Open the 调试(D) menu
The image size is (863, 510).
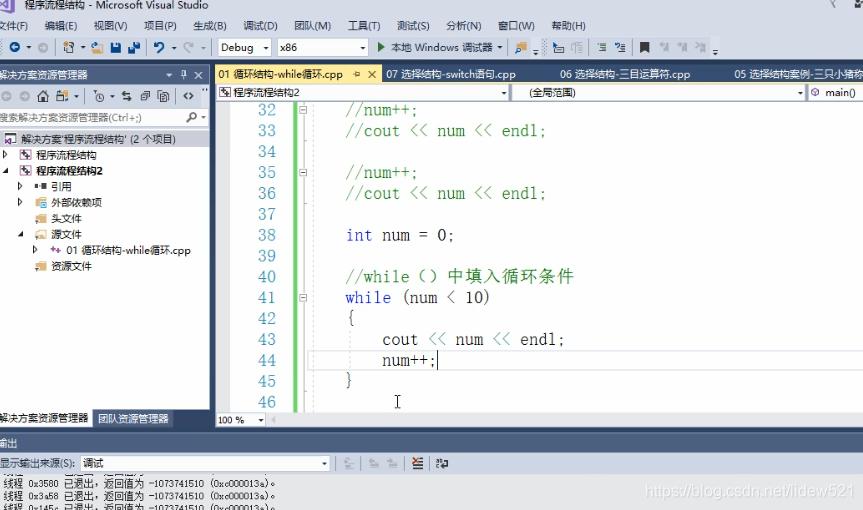(260, 26)
